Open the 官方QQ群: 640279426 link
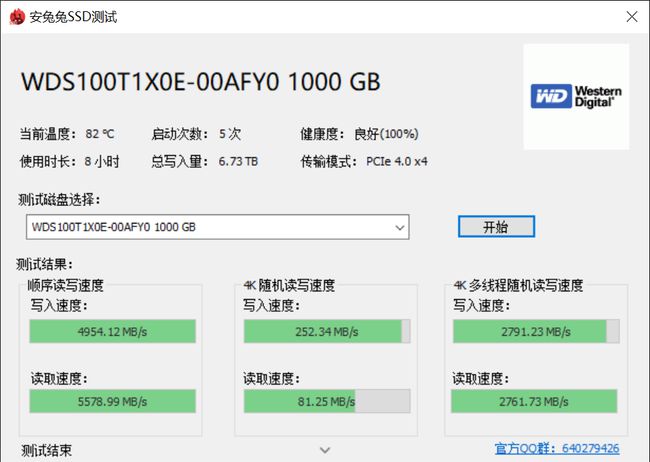Viewport: 650px width, 462px height. click(x=557, y=448)
